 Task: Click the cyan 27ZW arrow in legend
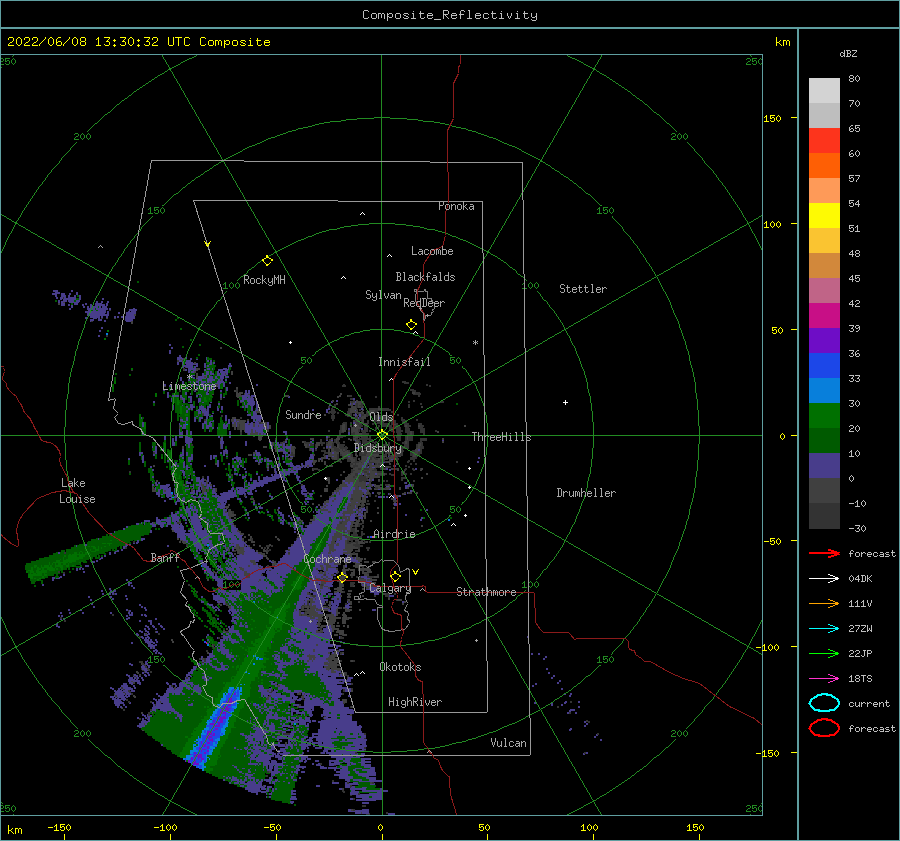[824, 629]
